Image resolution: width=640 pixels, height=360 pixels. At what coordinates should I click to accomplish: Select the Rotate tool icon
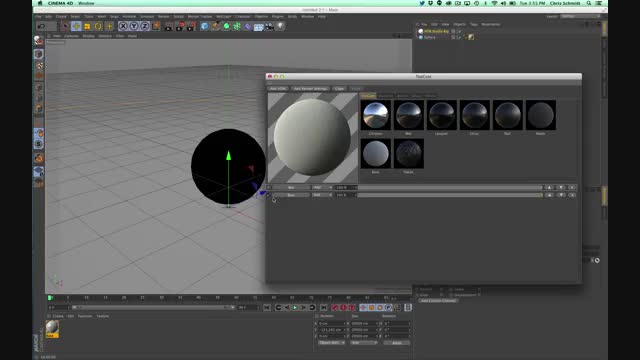98,26
